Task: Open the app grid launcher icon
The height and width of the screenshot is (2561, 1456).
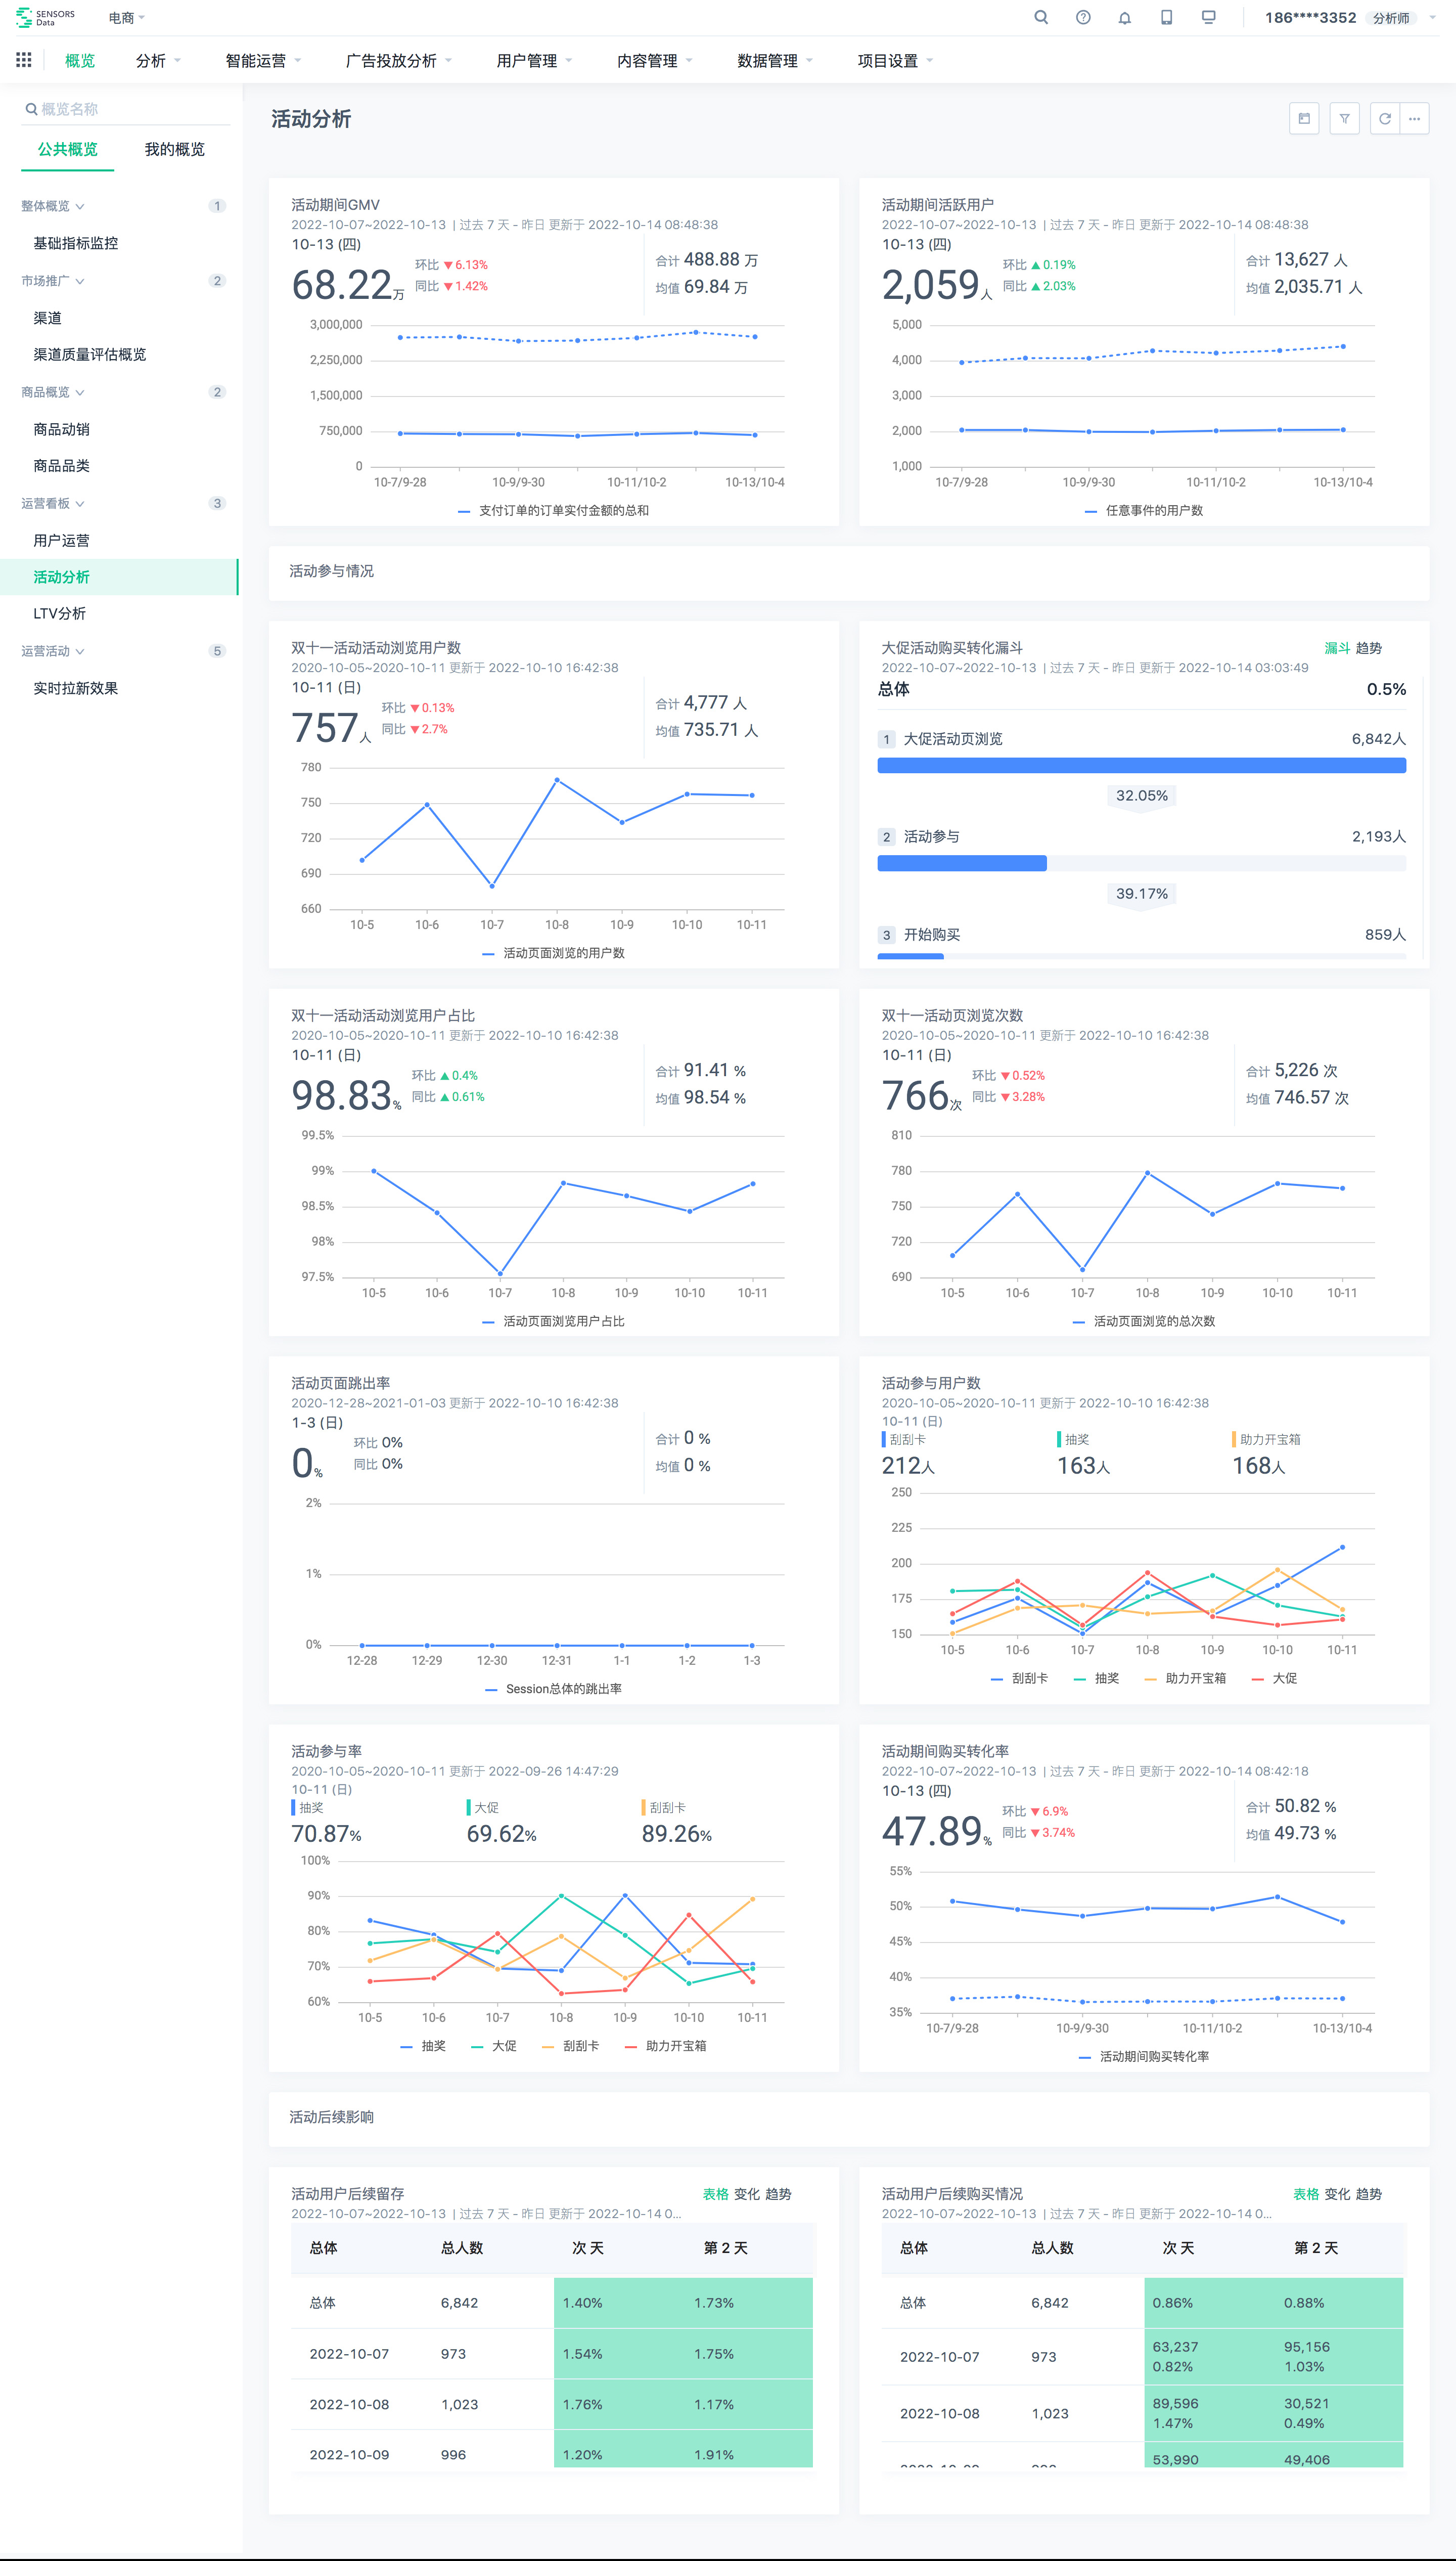Action: click(x=24, y=60)
